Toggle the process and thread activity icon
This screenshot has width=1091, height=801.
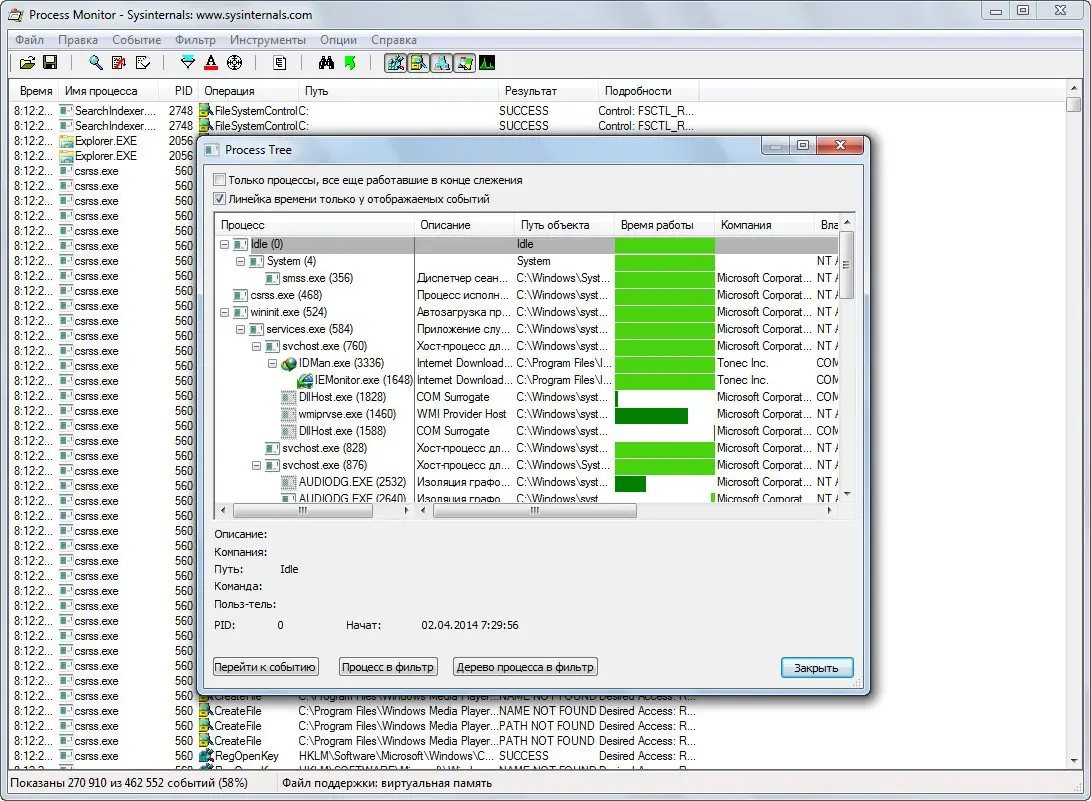click(x=465, y=63)
